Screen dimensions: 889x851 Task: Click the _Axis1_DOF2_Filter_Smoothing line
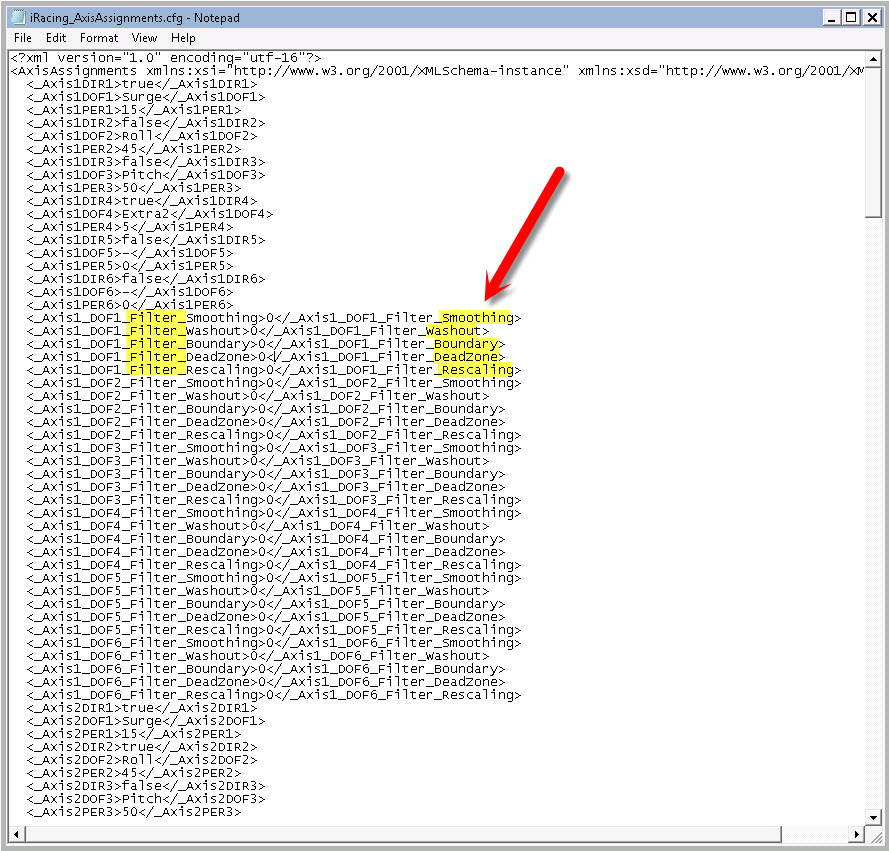click(274, 383)
